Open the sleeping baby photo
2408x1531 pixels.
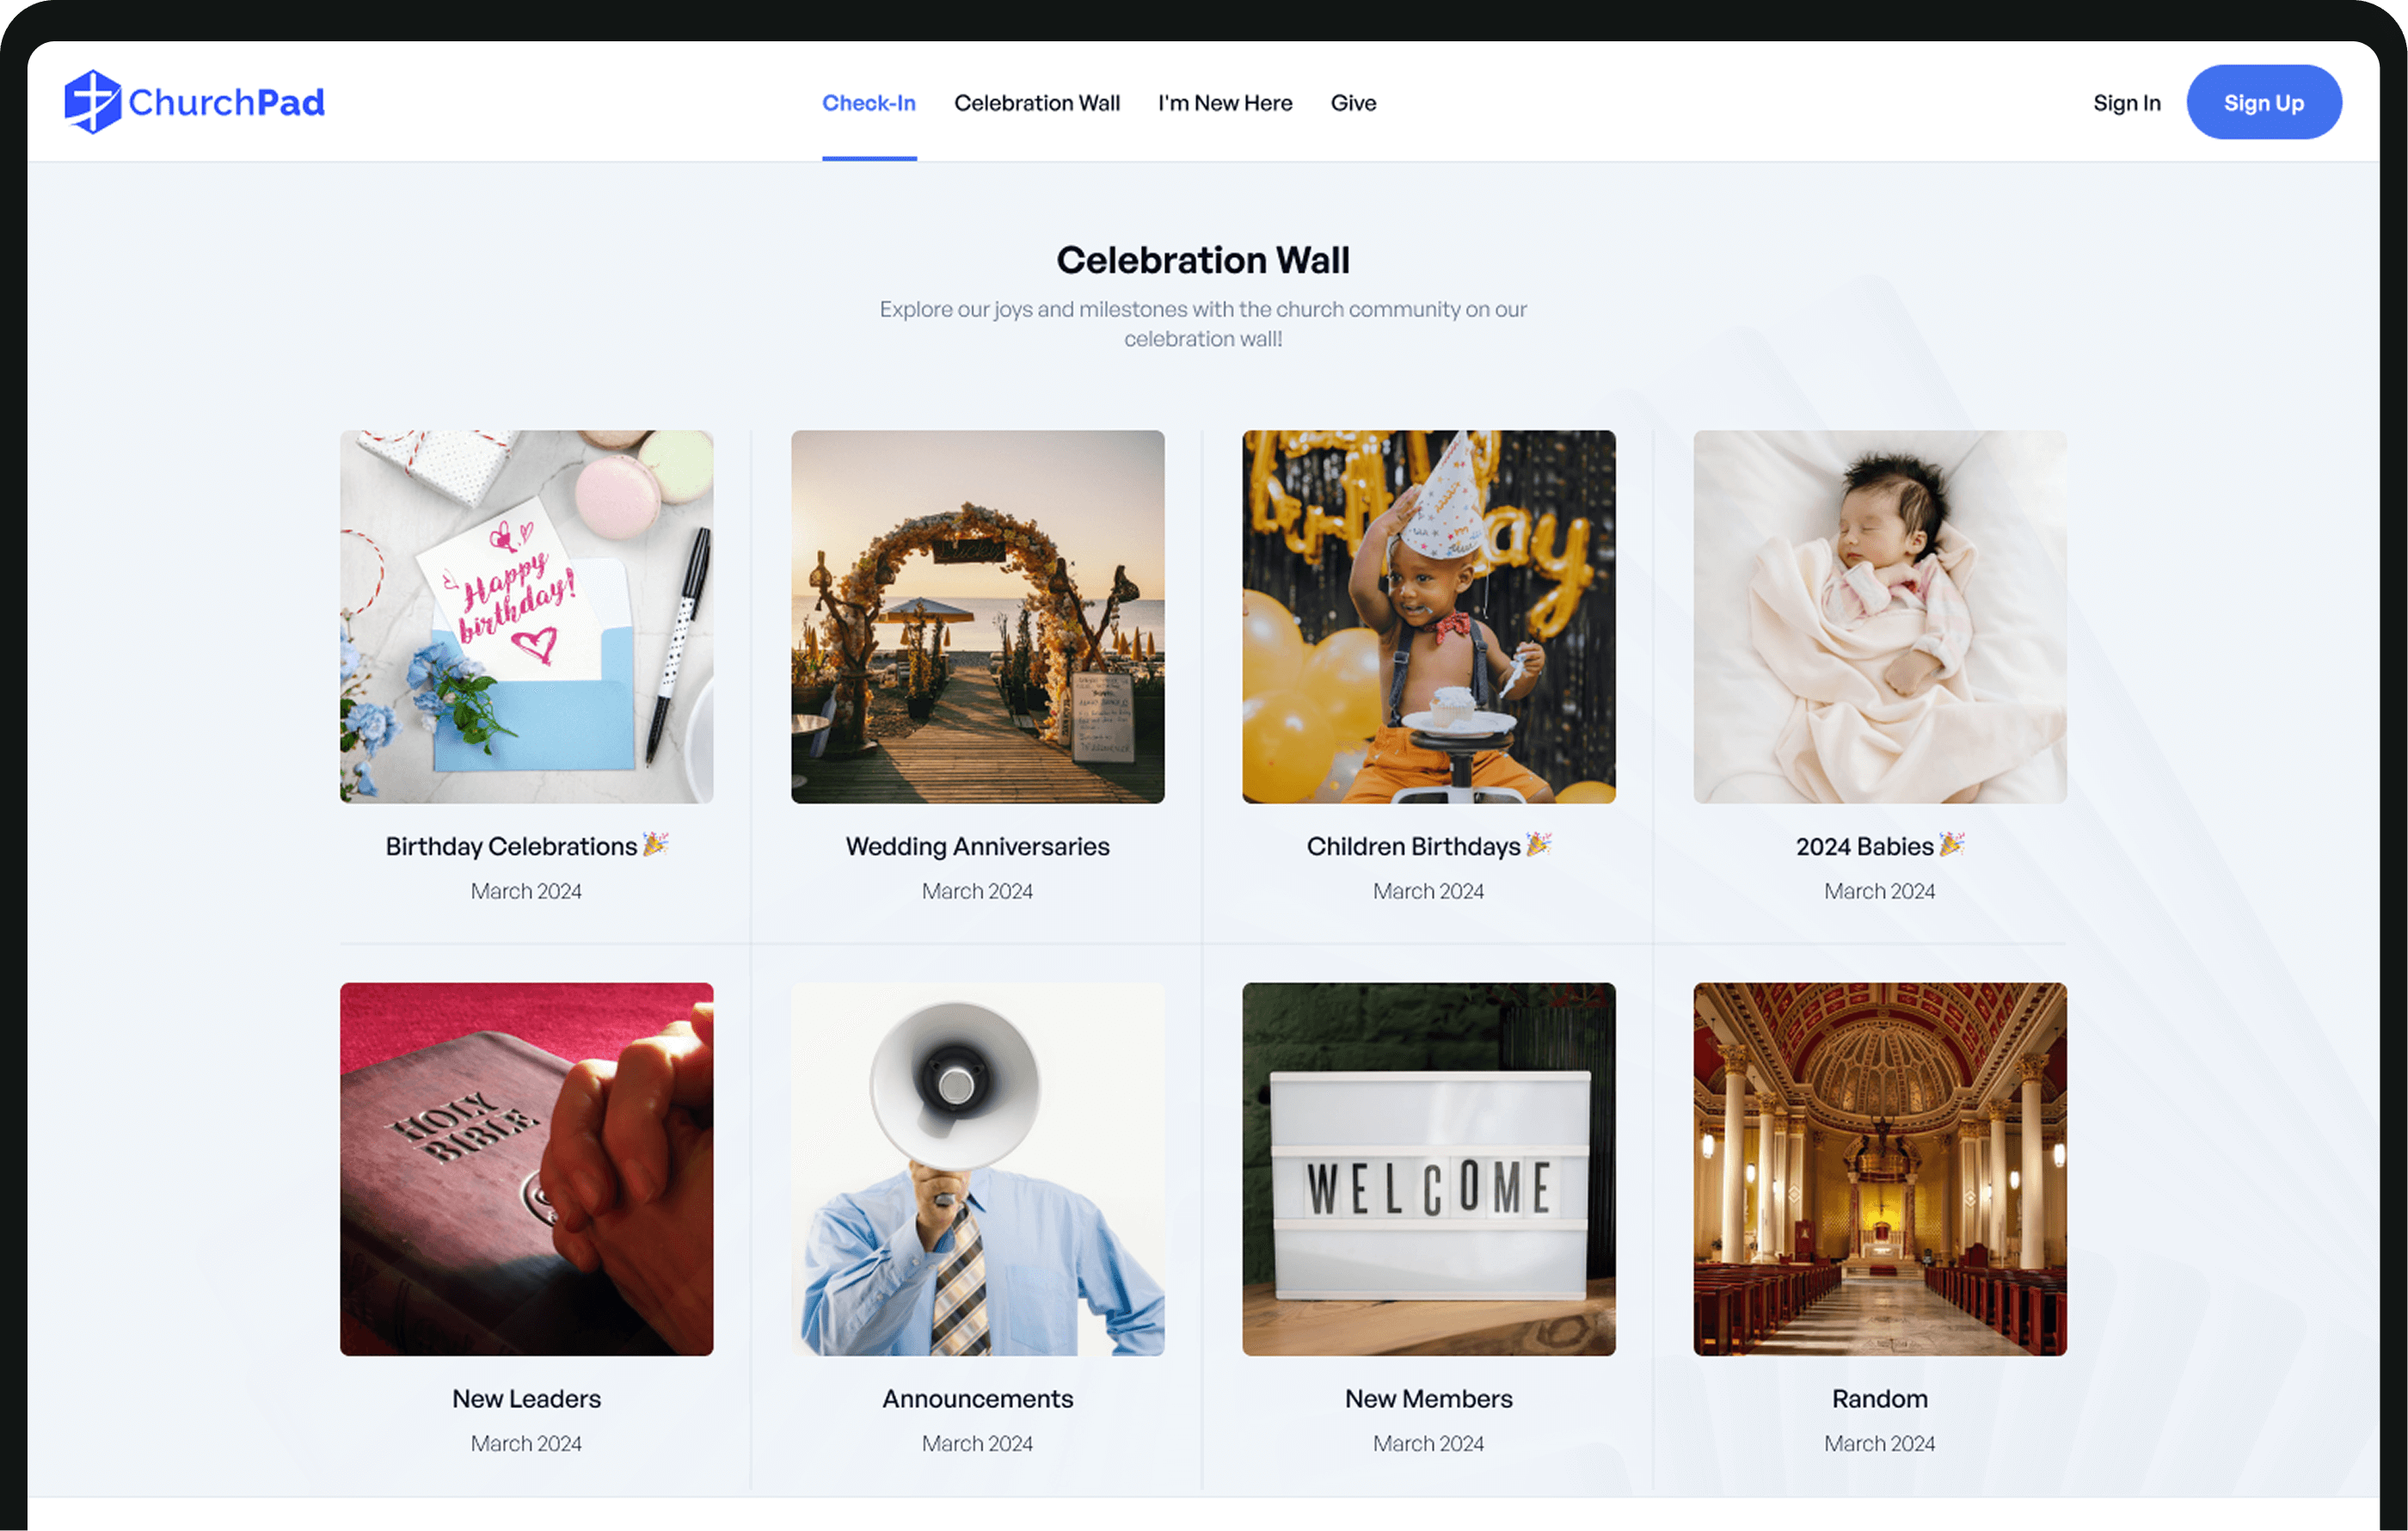pyautogui.click(x=1879, y=617)
